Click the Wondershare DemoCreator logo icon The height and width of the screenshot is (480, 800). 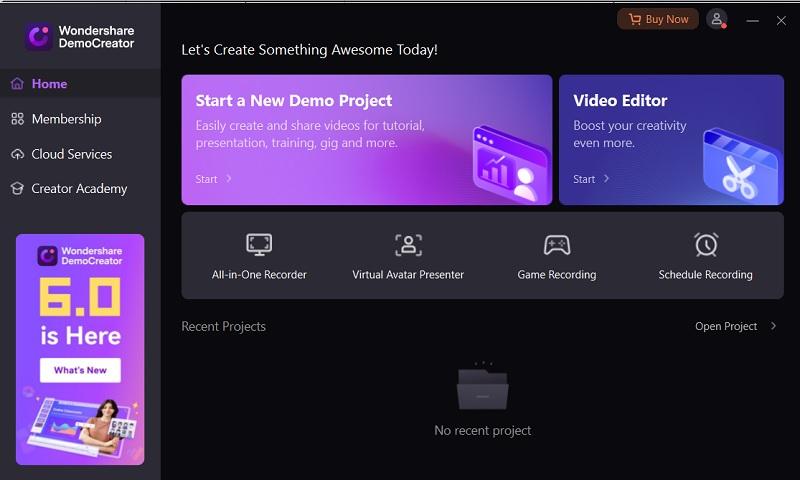coord(39,37)
